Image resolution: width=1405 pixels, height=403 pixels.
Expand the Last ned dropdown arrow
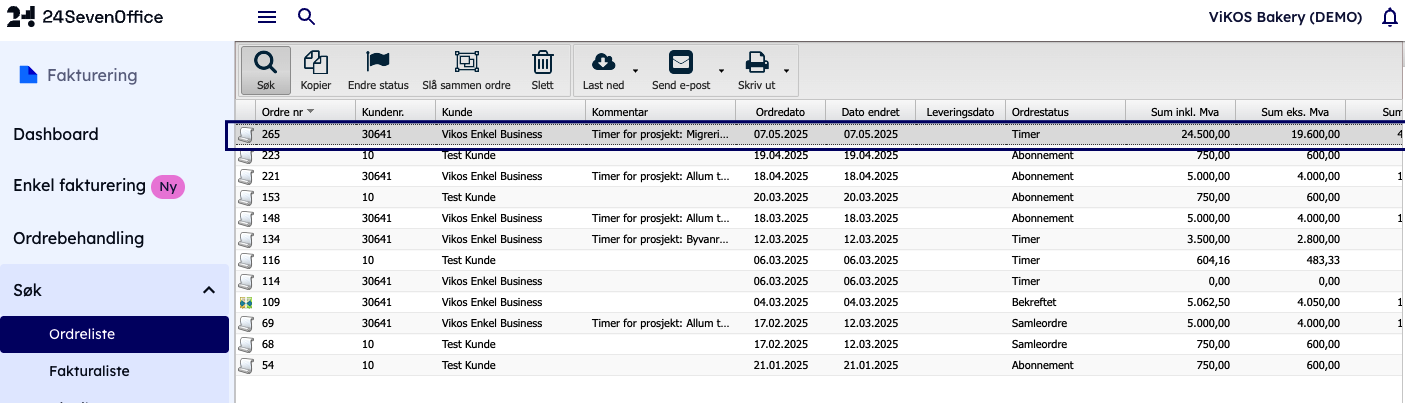tap(636, 72)
